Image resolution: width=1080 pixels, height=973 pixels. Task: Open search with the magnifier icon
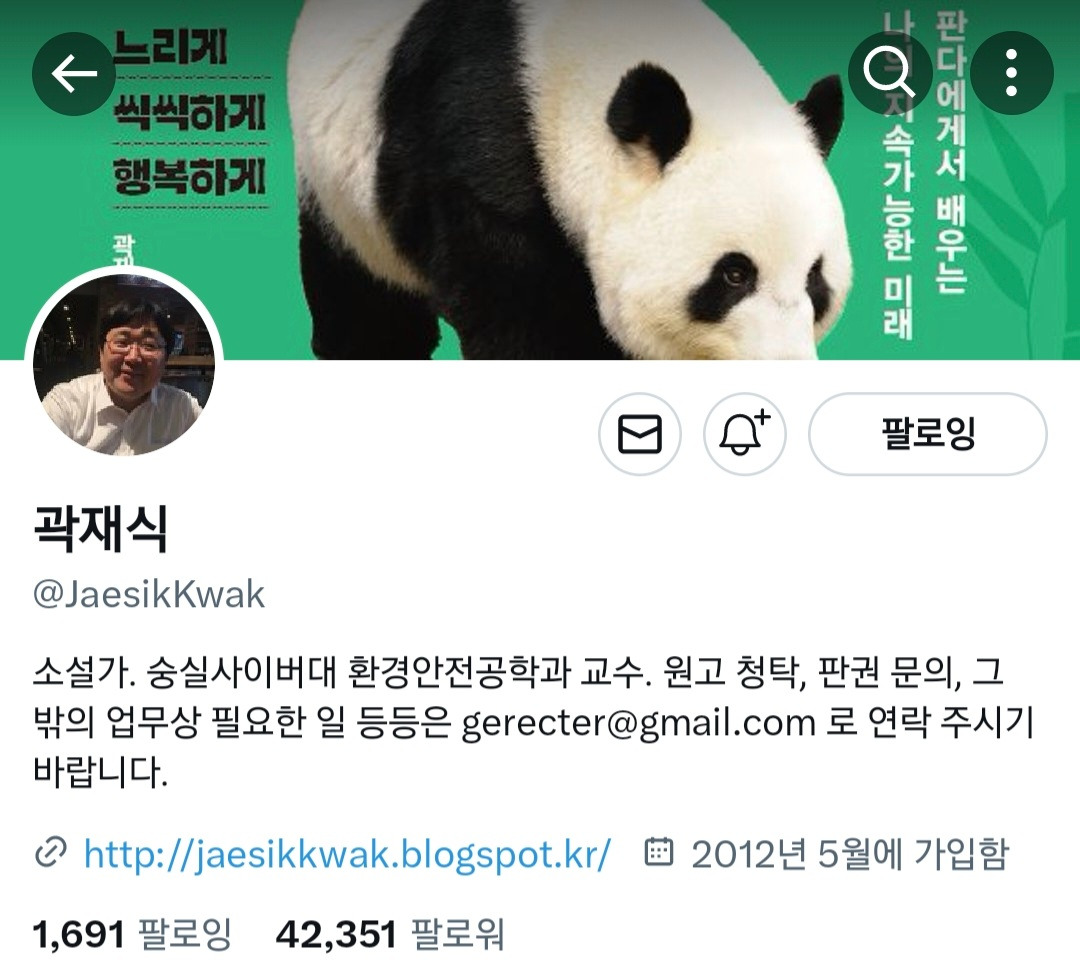[x=889, y=72]
